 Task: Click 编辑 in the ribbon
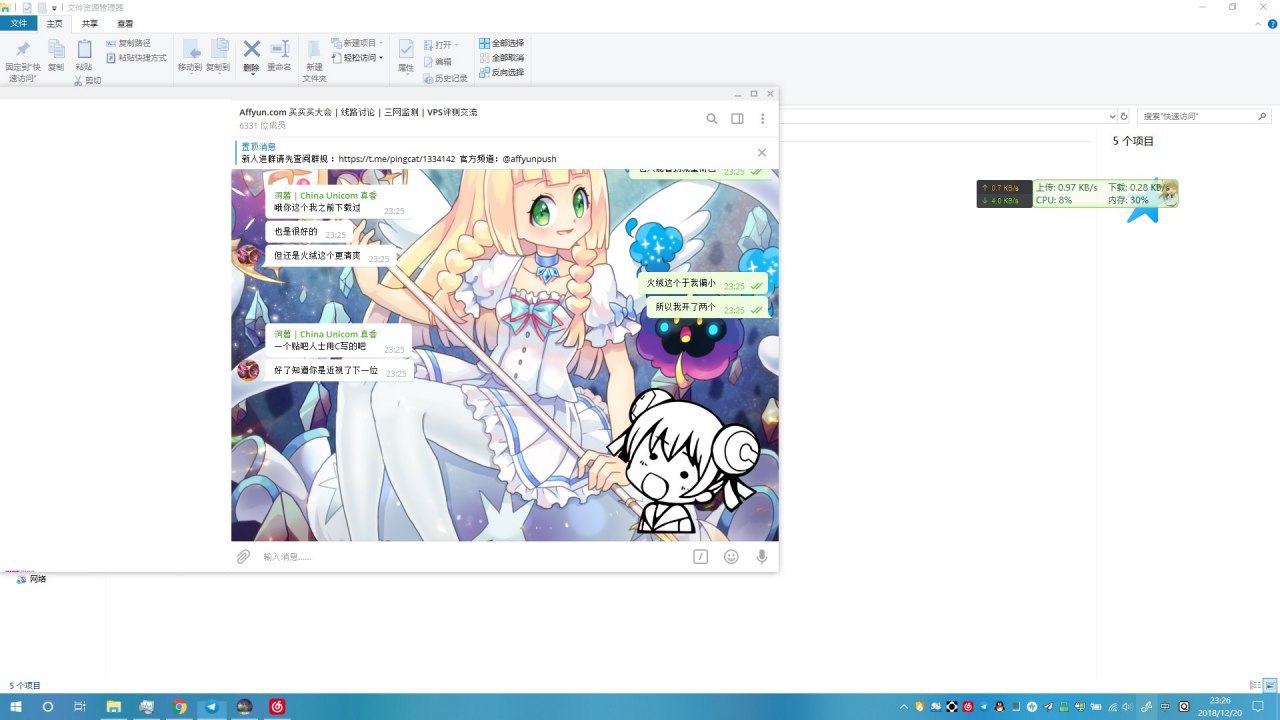[437, 61]
